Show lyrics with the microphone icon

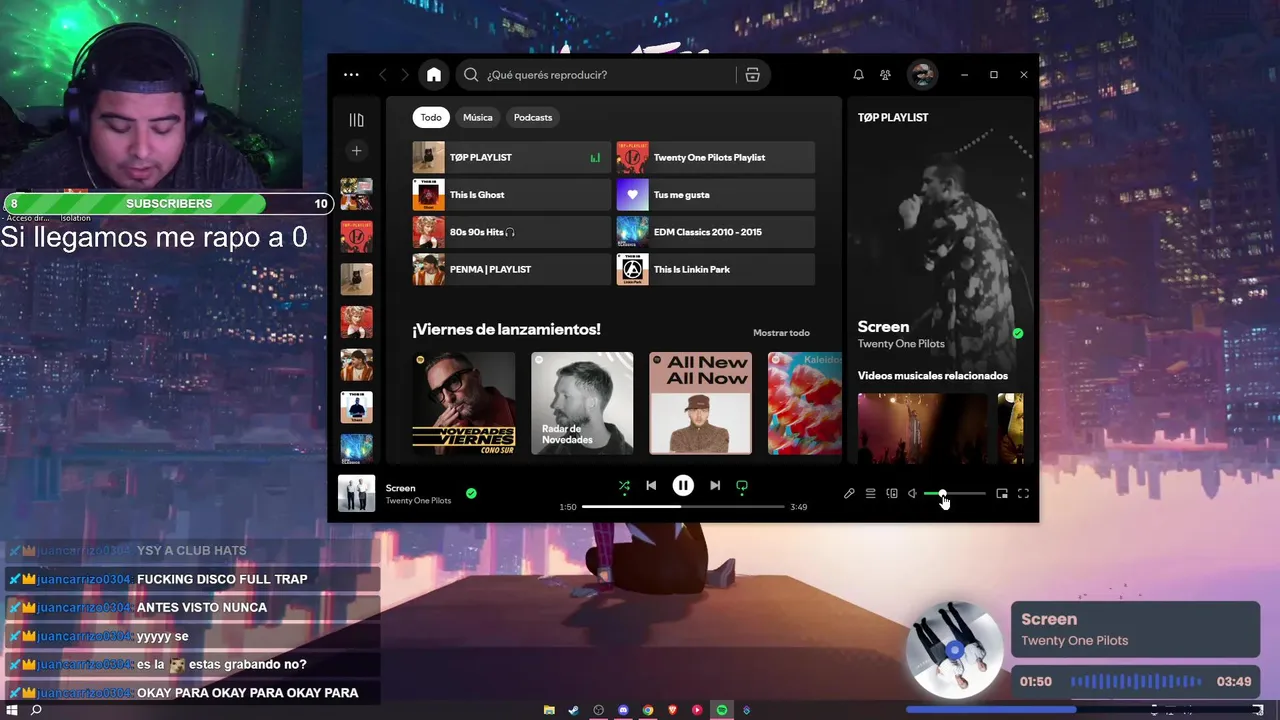[x=849, y=494]
